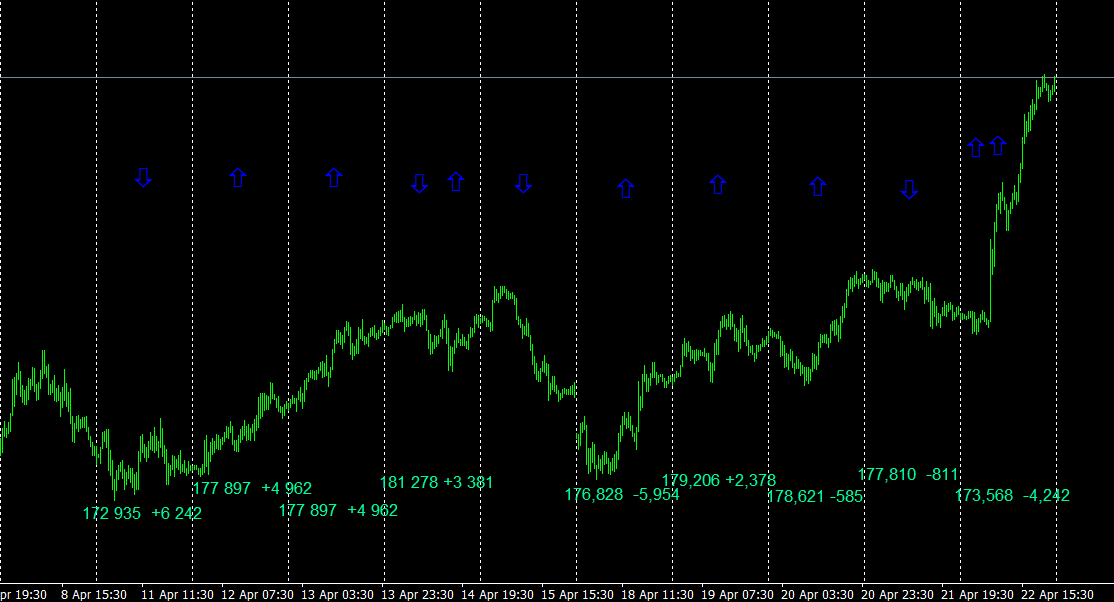Click the 22 Apr 15:30 time label
The height and width of the screenshot is (602, 1114).
[x=1058, y=594]
